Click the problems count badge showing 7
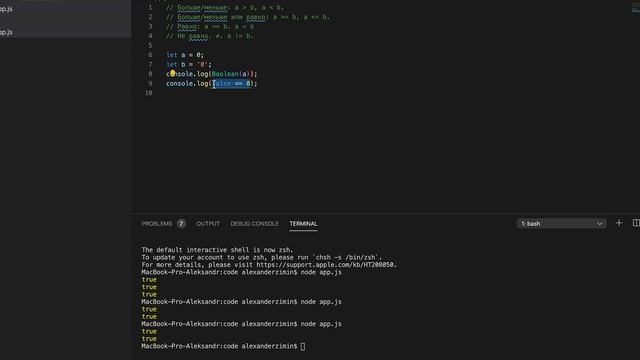Viewport: 640px width, 360px height. point(181,224)
